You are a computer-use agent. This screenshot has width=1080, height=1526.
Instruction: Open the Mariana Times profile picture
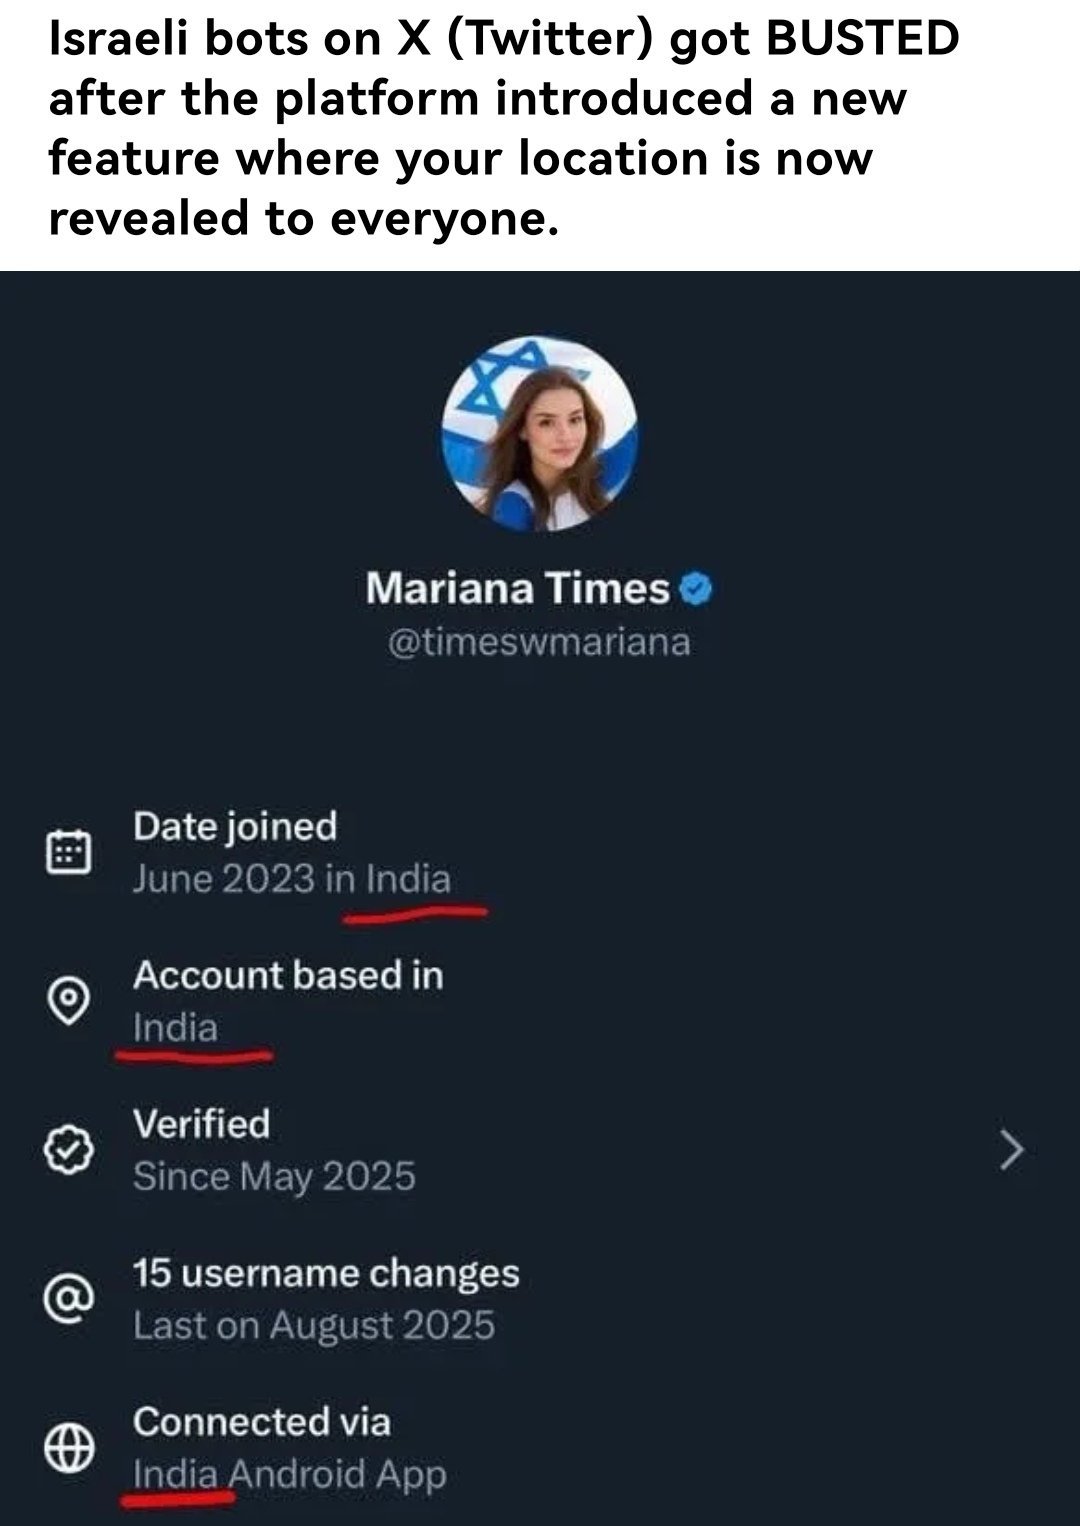click(x=539, y=432)
